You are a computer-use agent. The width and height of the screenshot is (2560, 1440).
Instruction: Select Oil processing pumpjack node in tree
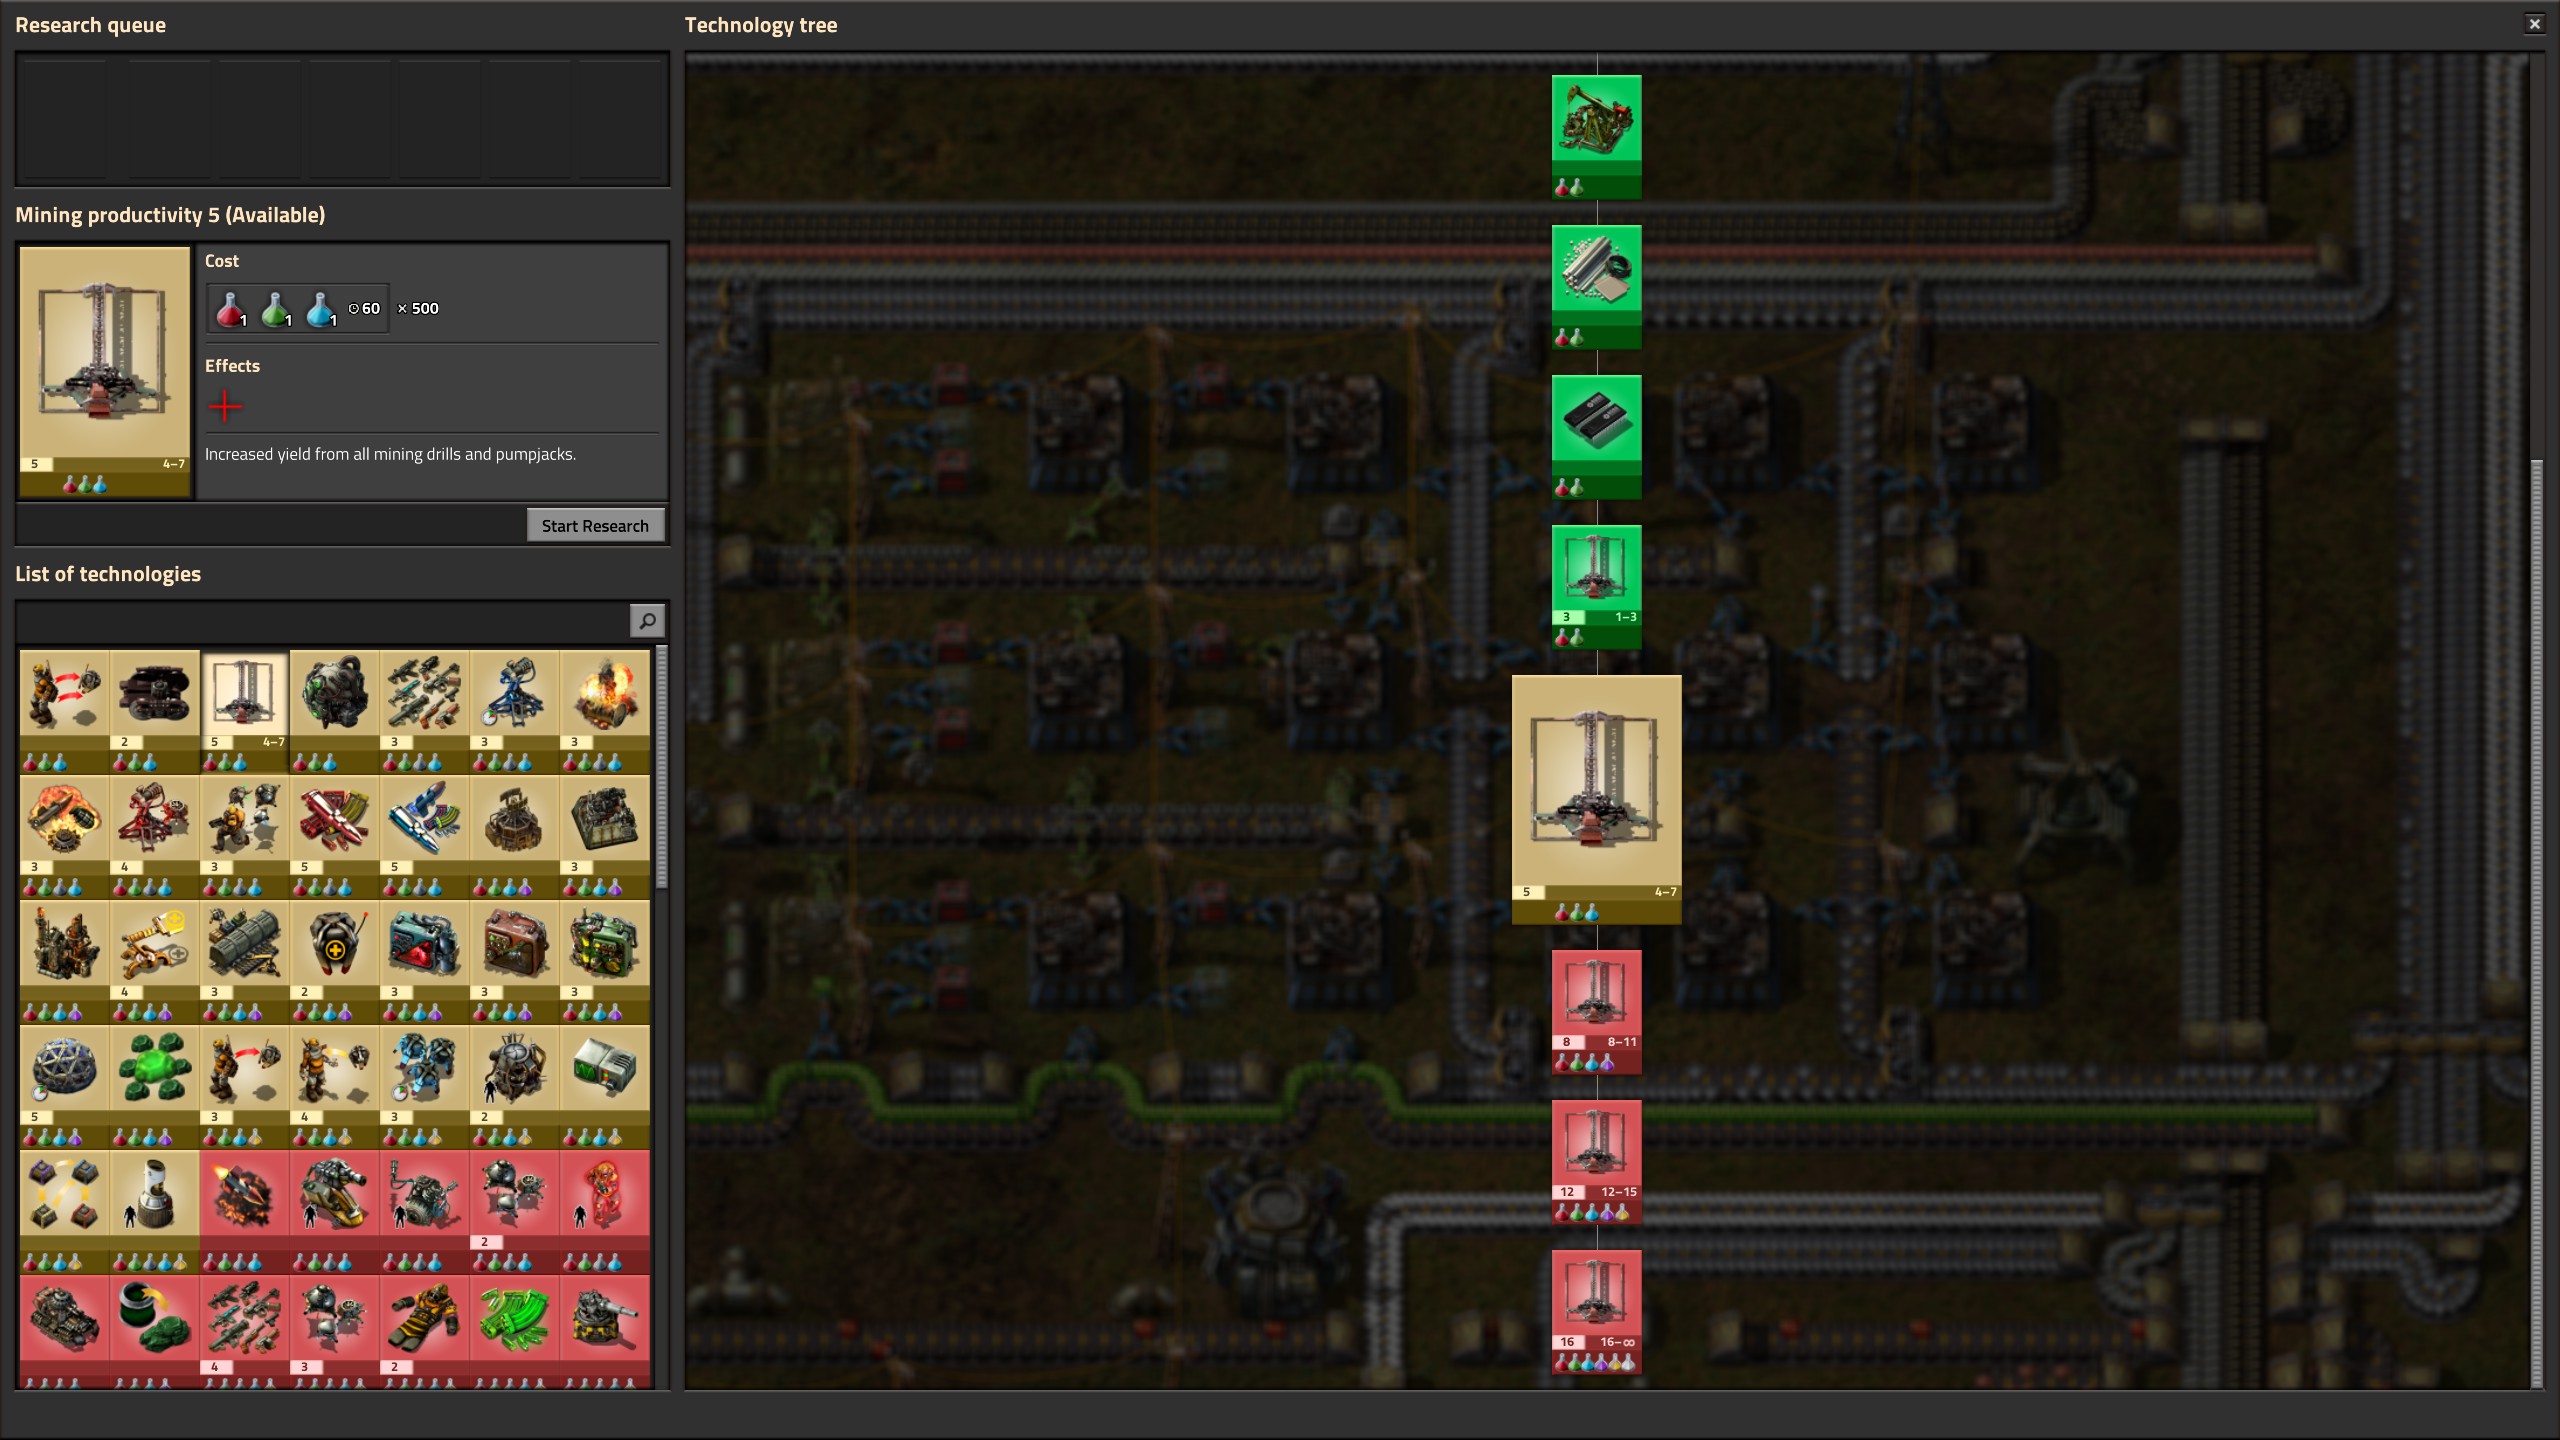[1596, 137]
